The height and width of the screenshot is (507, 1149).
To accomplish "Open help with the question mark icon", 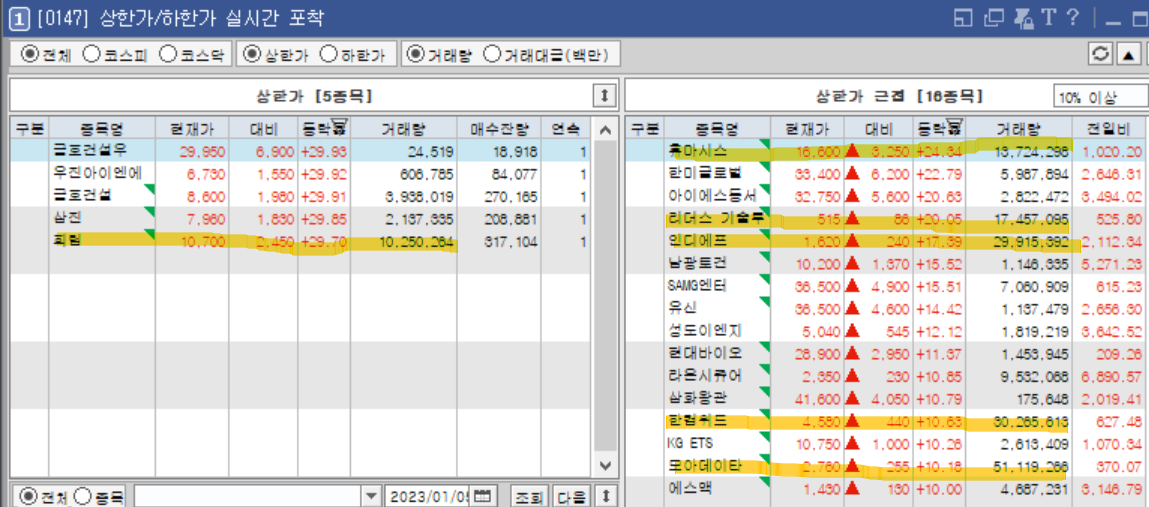I will [x=1073, y=18].
